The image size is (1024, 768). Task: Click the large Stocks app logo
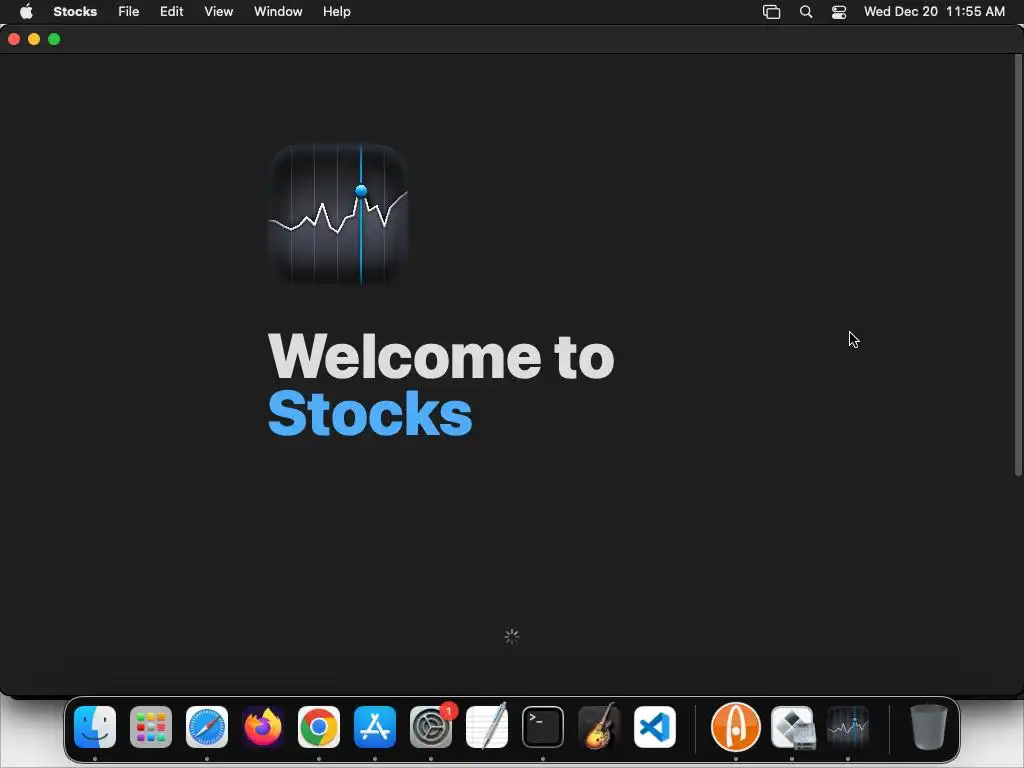[x=338, y=214]
